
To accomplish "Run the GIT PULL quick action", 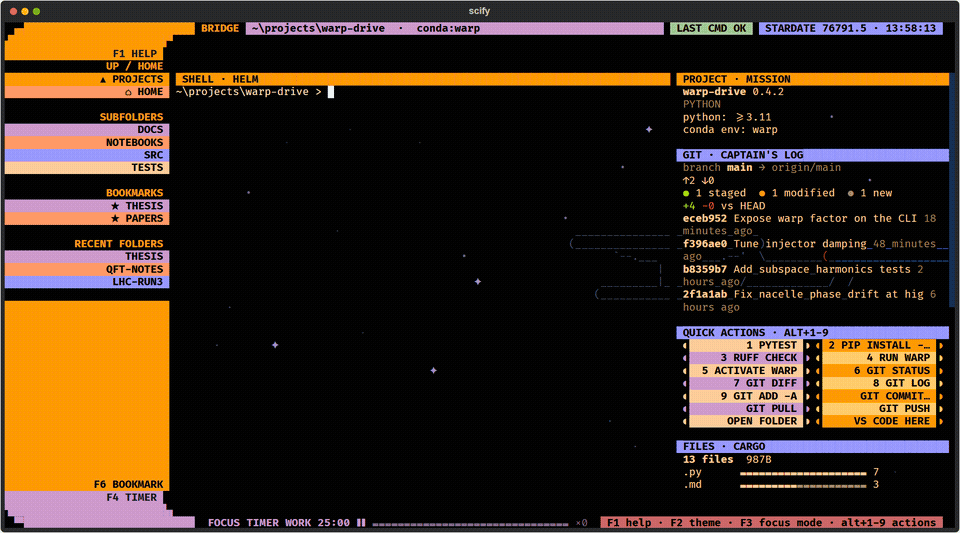I will pyautogui.click(x=746, y=409).
